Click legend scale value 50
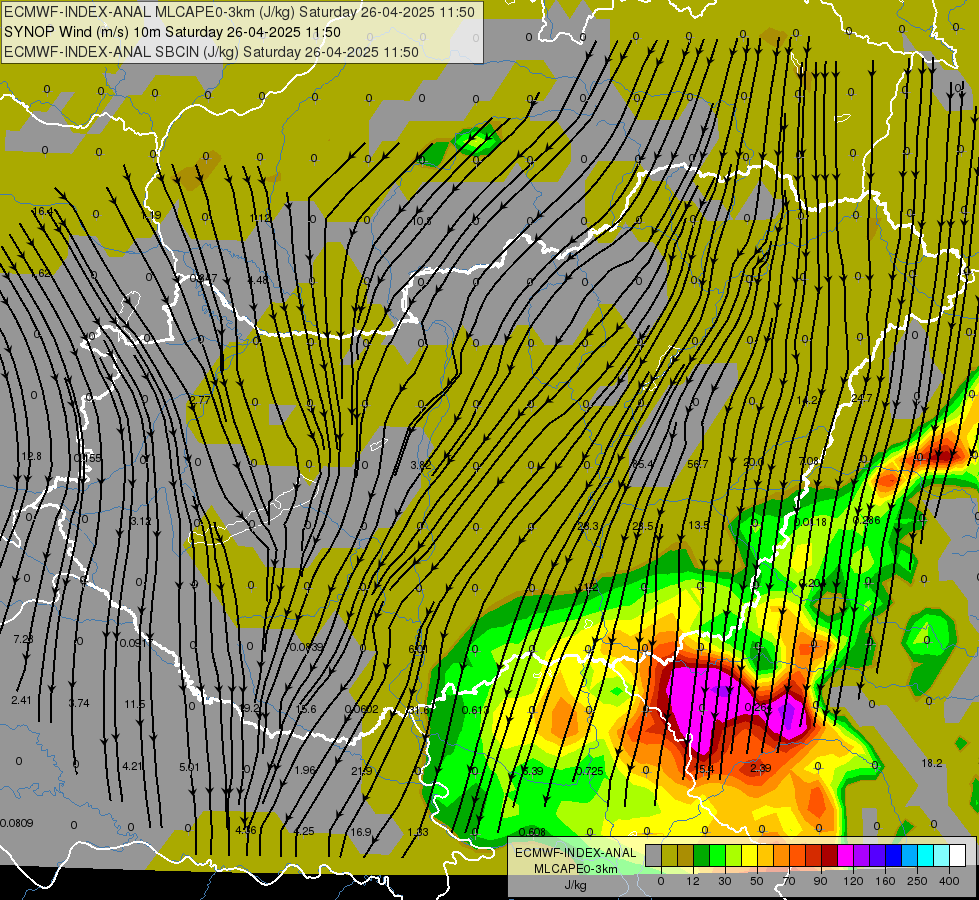979x900 pixels. [757, 881]
